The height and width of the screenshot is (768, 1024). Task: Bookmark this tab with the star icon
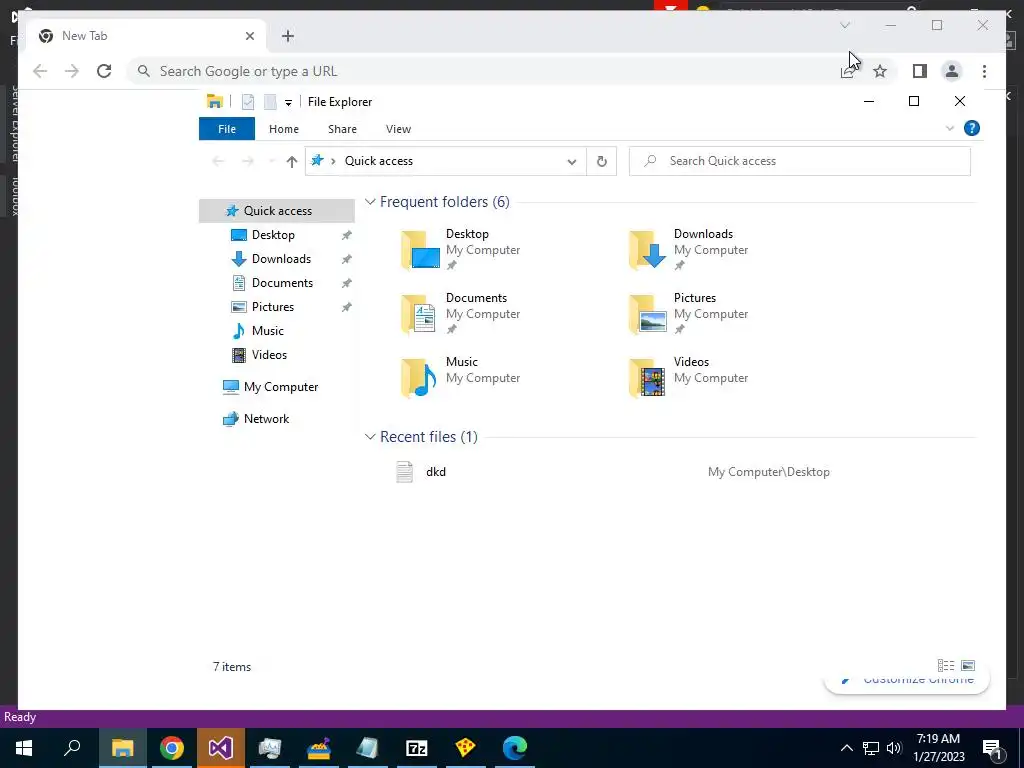(880, 71)
